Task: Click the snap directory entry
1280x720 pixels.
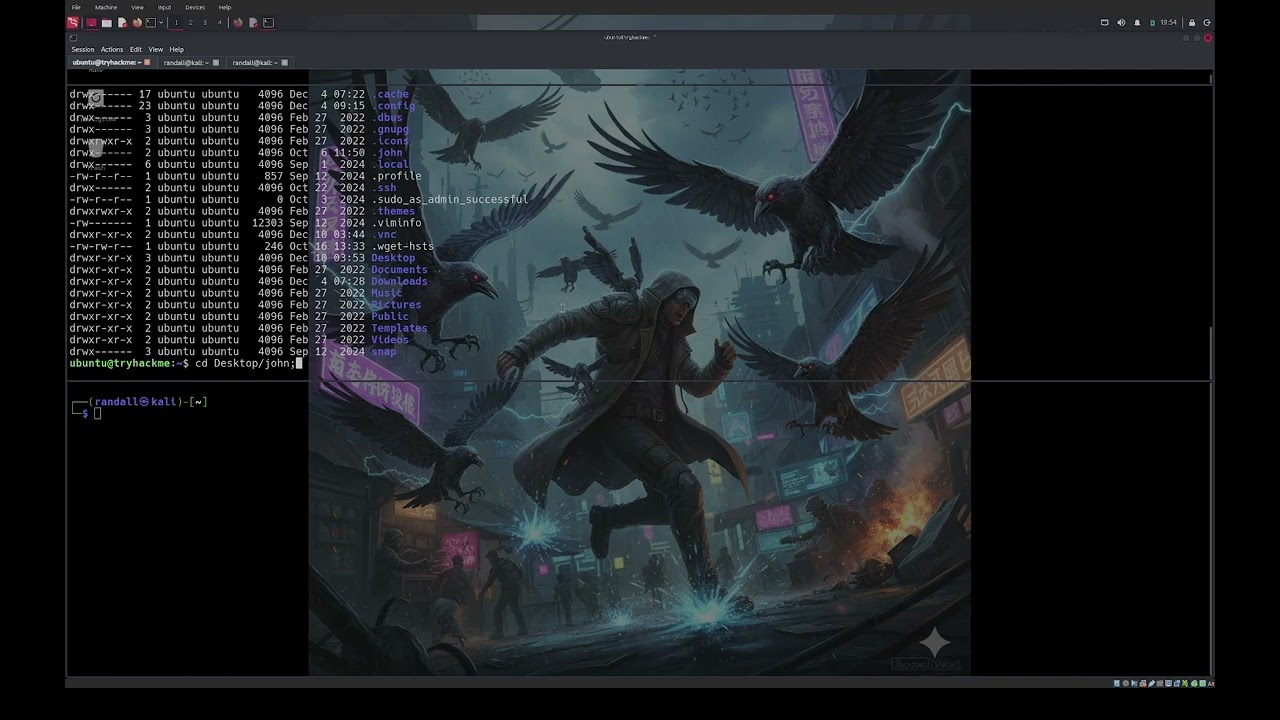Action: pos(384,352)
